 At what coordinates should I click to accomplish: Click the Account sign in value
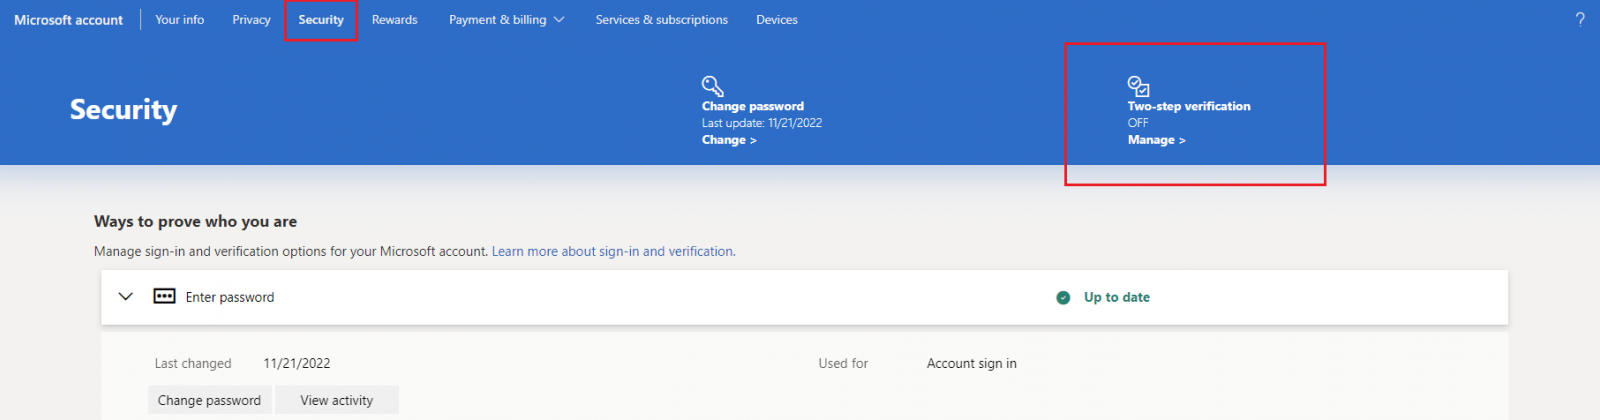972,364
